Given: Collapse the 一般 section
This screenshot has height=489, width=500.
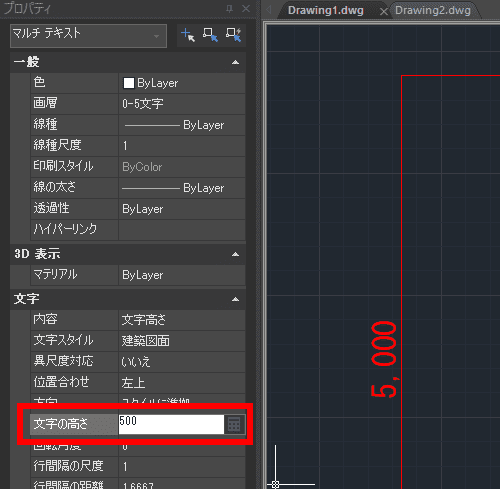Looking at the screenshot, I should (x=235, y=62).
